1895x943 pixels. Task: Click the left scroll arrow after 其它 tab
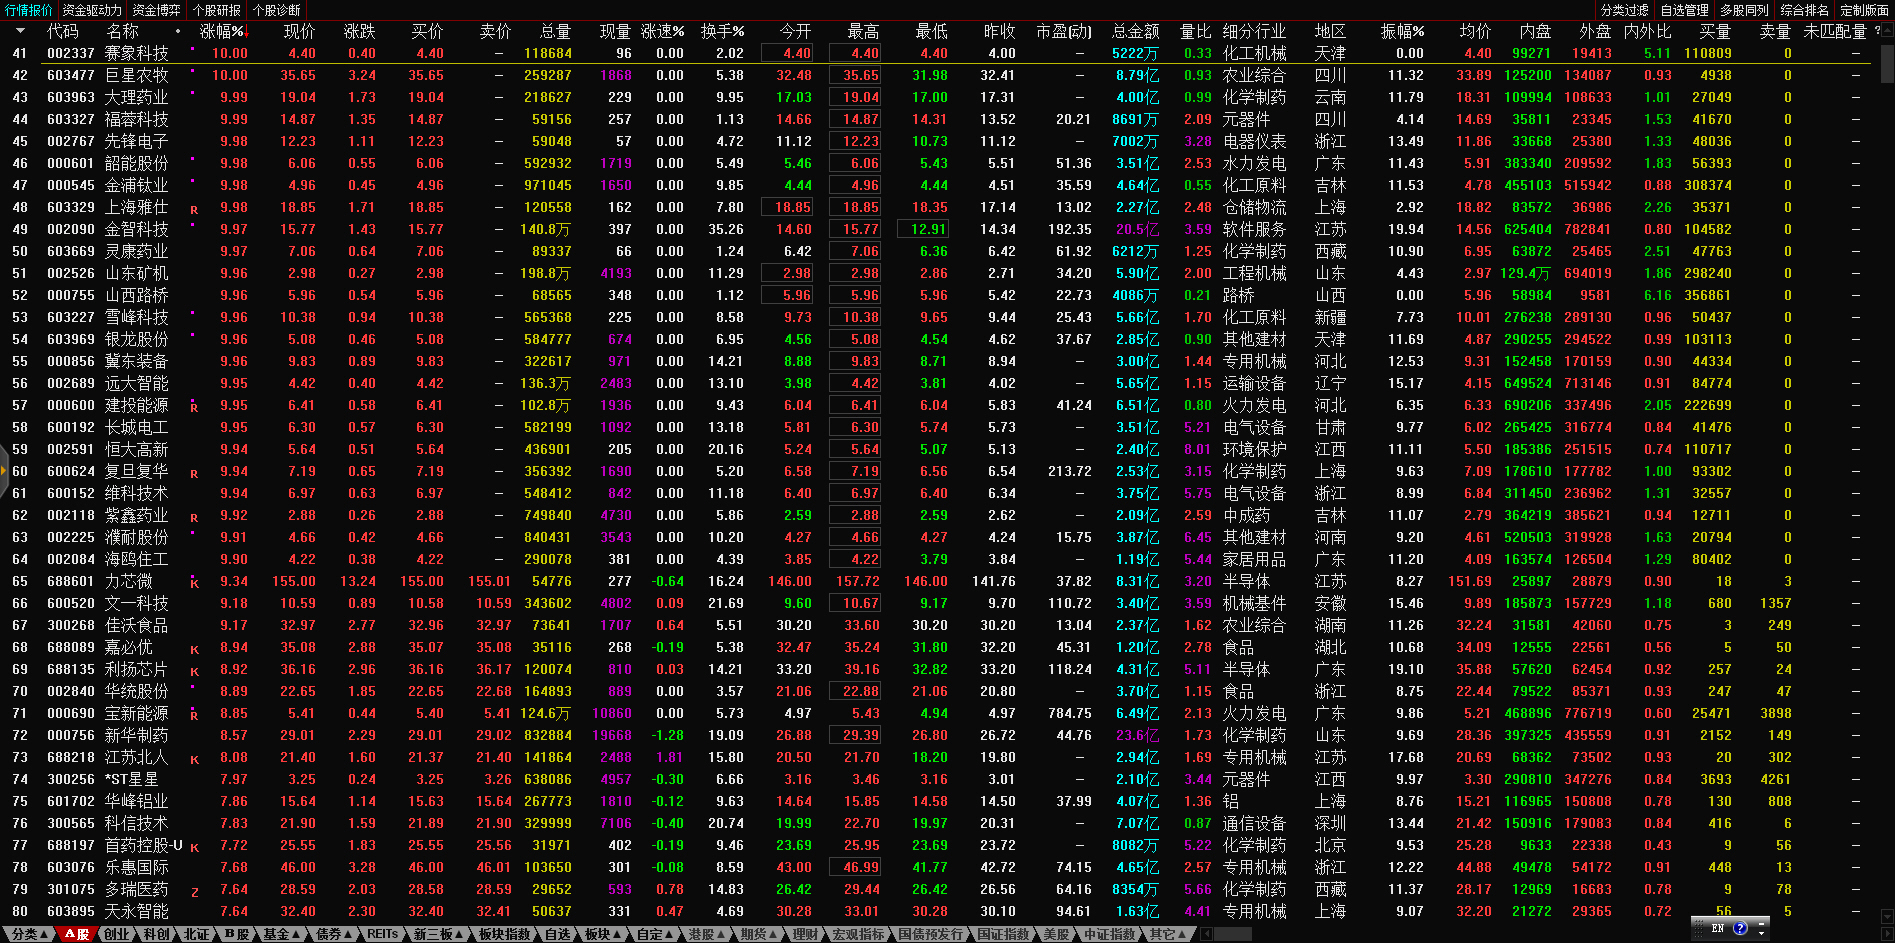pyautogui.click(x=1206, y=934)
